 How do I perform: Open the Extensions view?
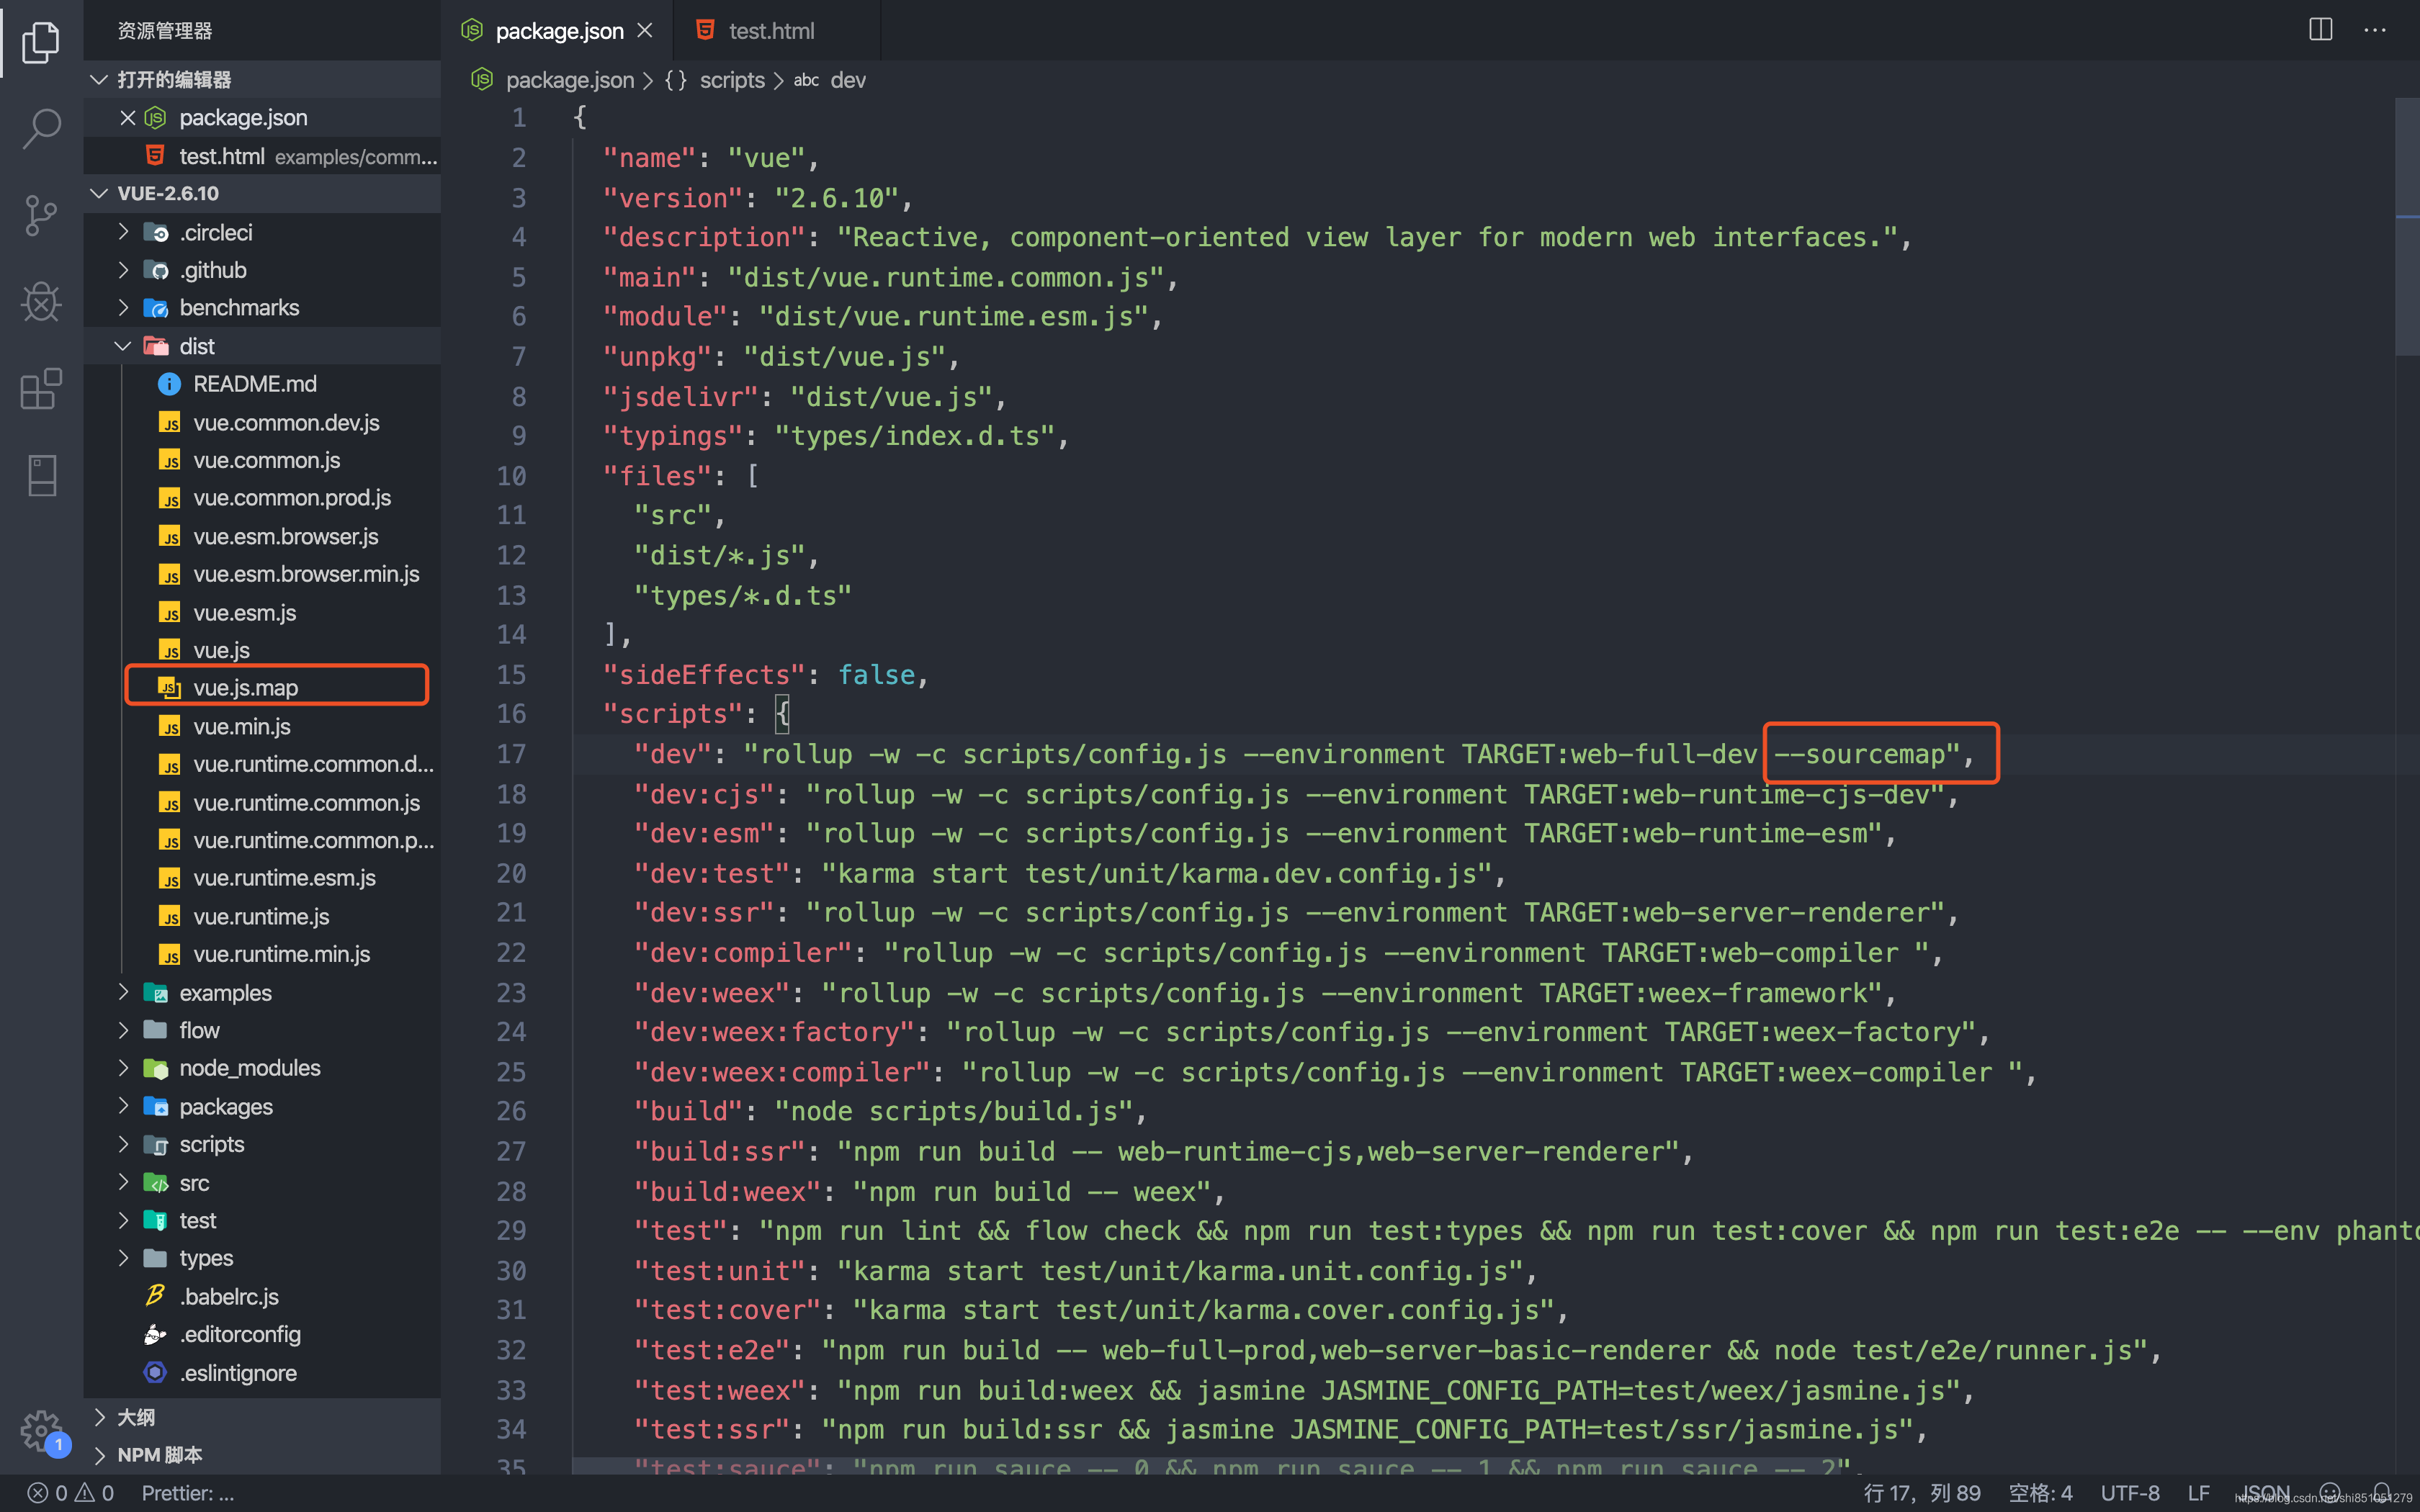[x=41, y=388]
